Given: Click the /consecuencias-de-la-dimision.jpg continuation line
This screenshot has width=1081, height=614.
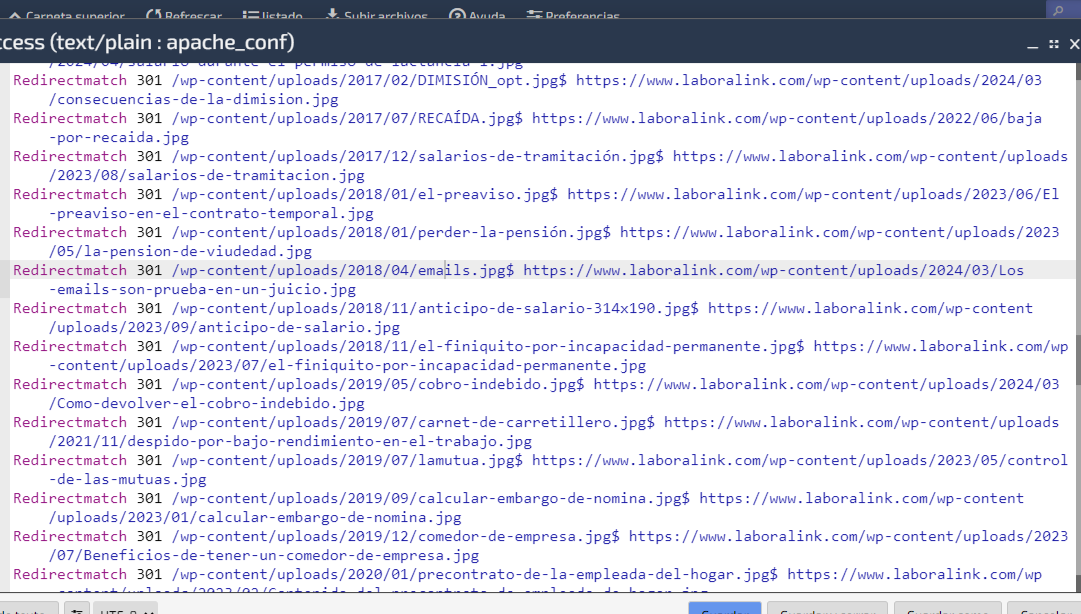Looking at the screenshot, I should (x=194, y=99).
